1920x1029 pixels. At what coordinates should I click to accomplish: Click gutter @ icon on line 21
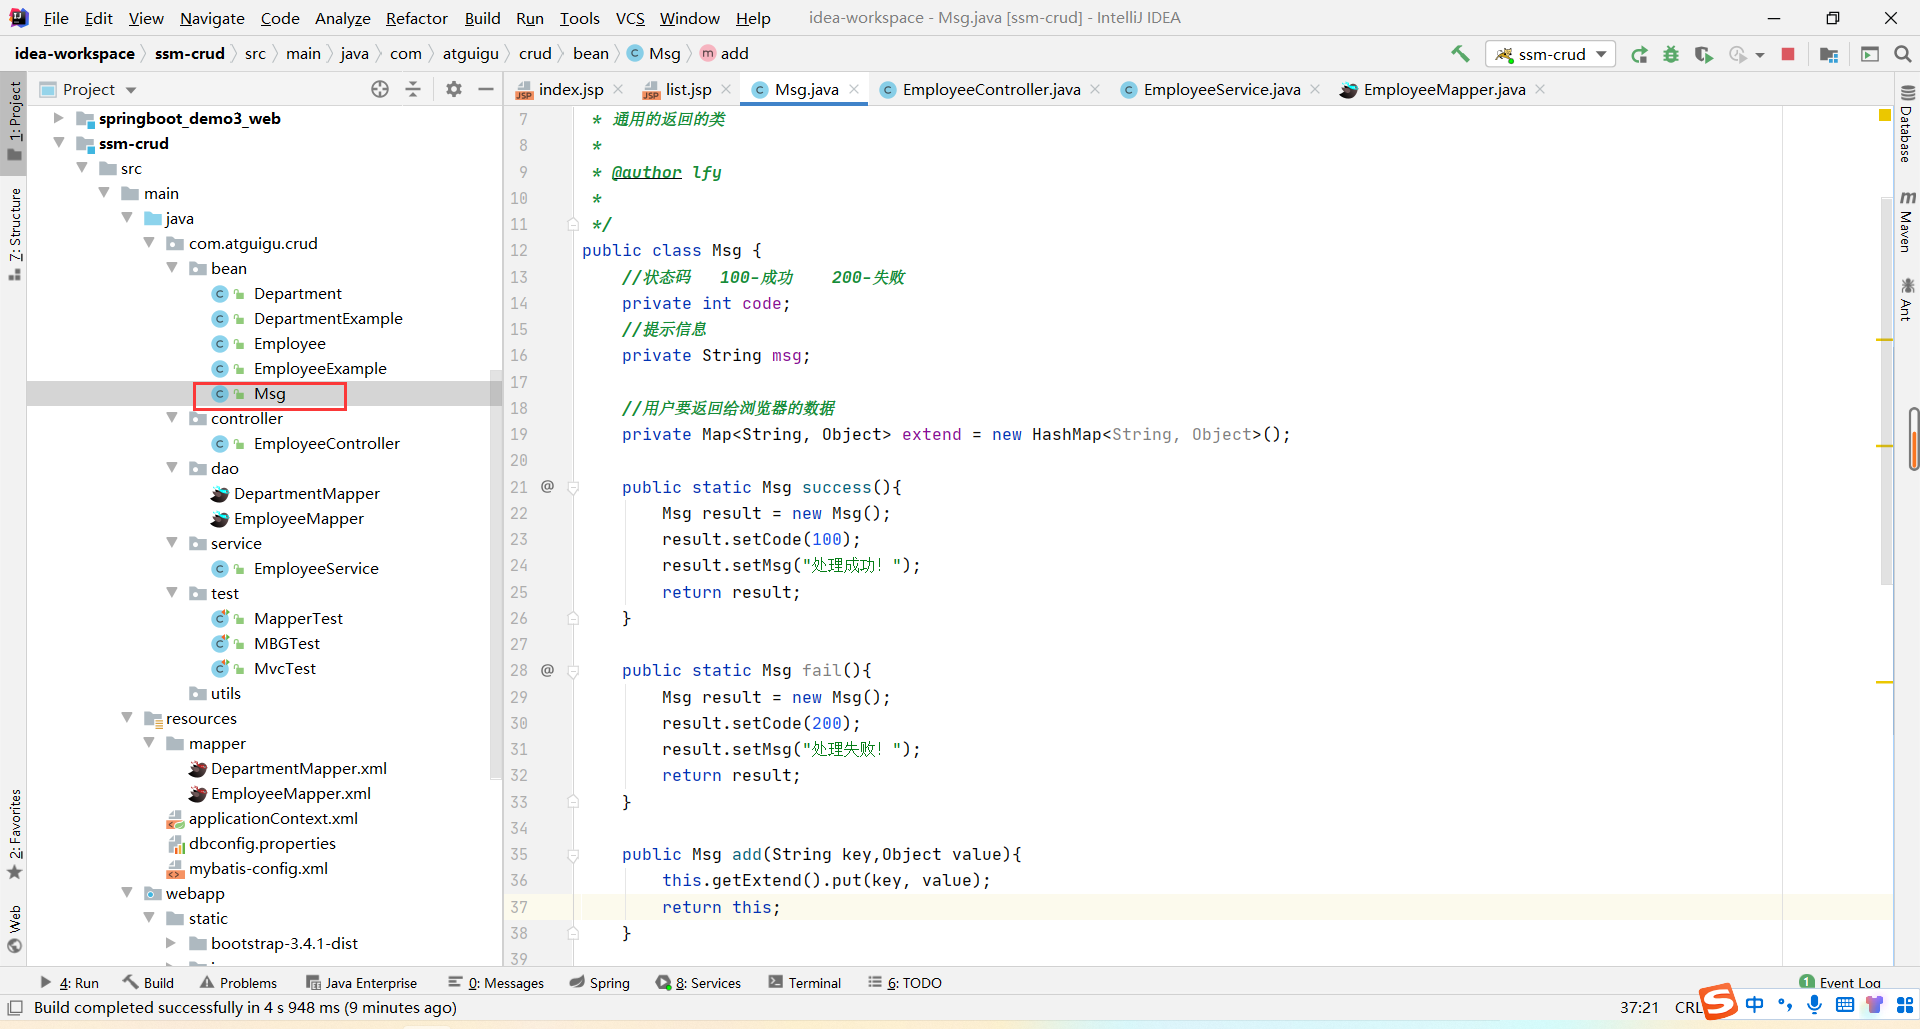coord(547,486)
